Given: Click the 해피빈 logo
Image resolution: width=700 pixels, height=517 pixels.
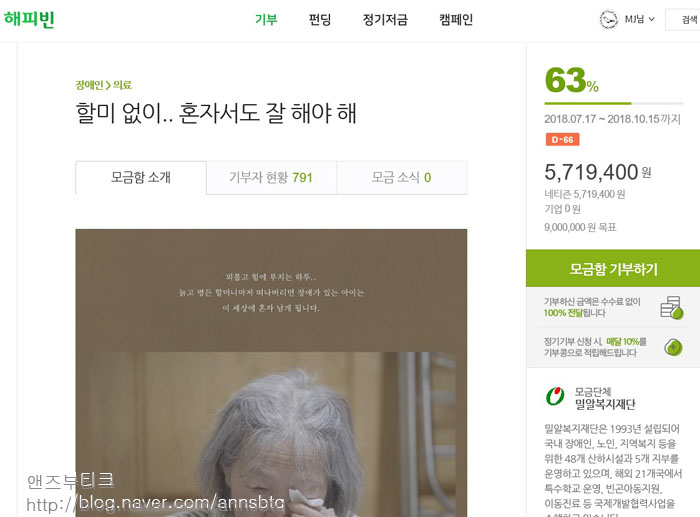Looking at the screenshot, I should [x=29, y=19].
